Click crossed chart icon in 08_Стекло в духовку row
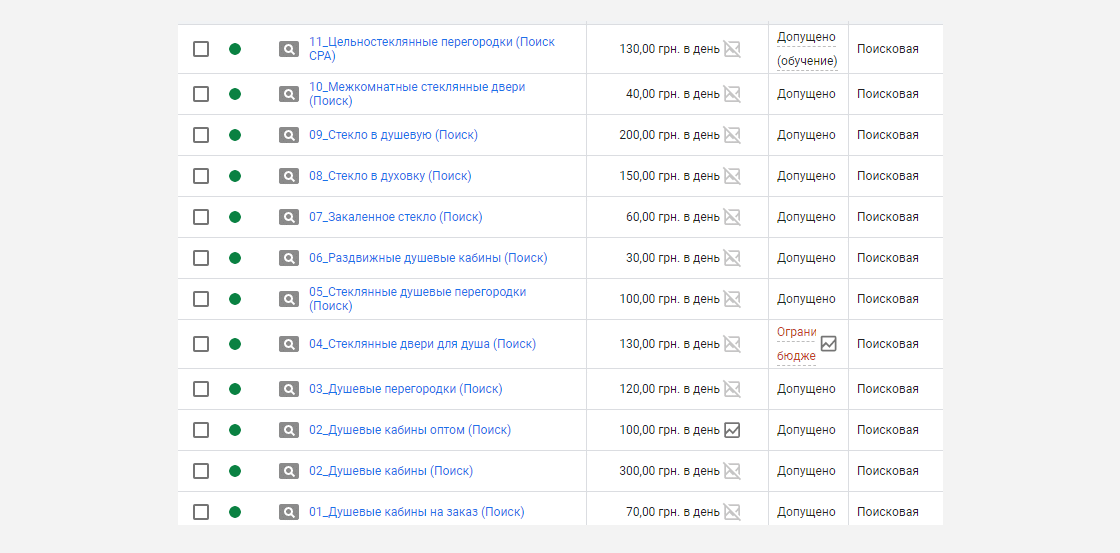The width and height of the screenshot is (1120, 553). 731,176
